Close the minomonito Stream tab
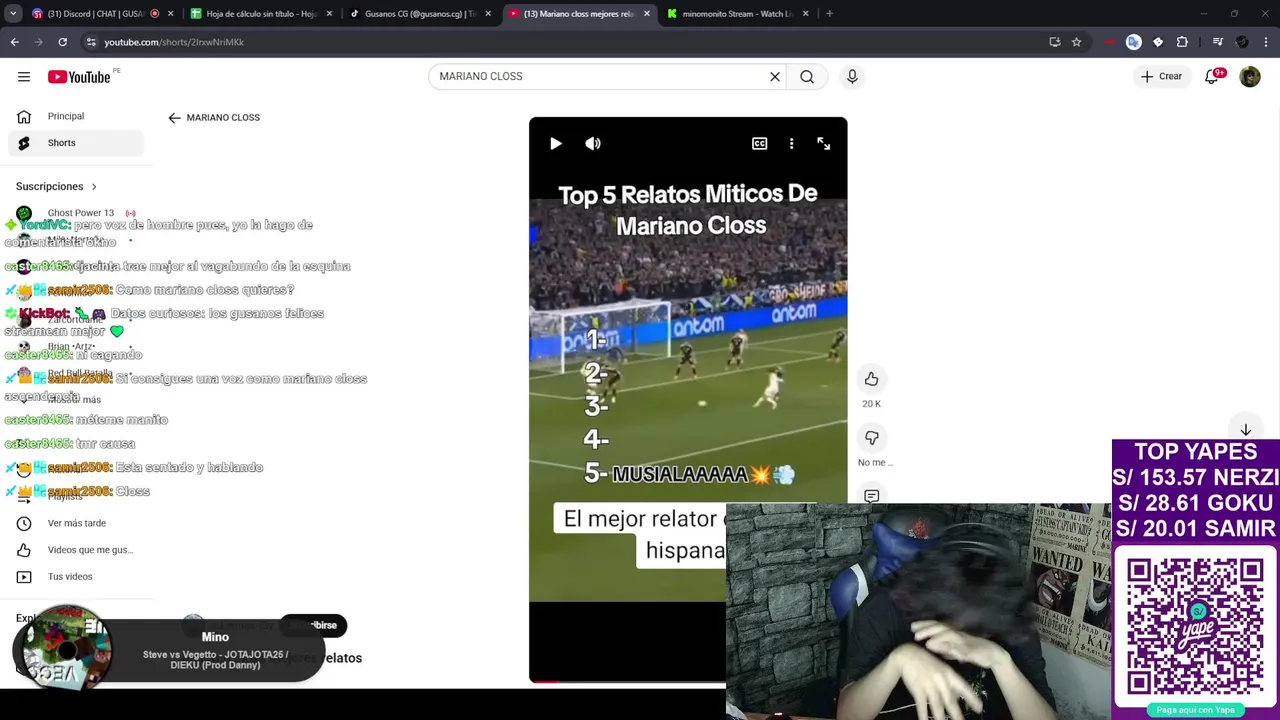Viewport: 1280px width, 720px height. (806, 14)
